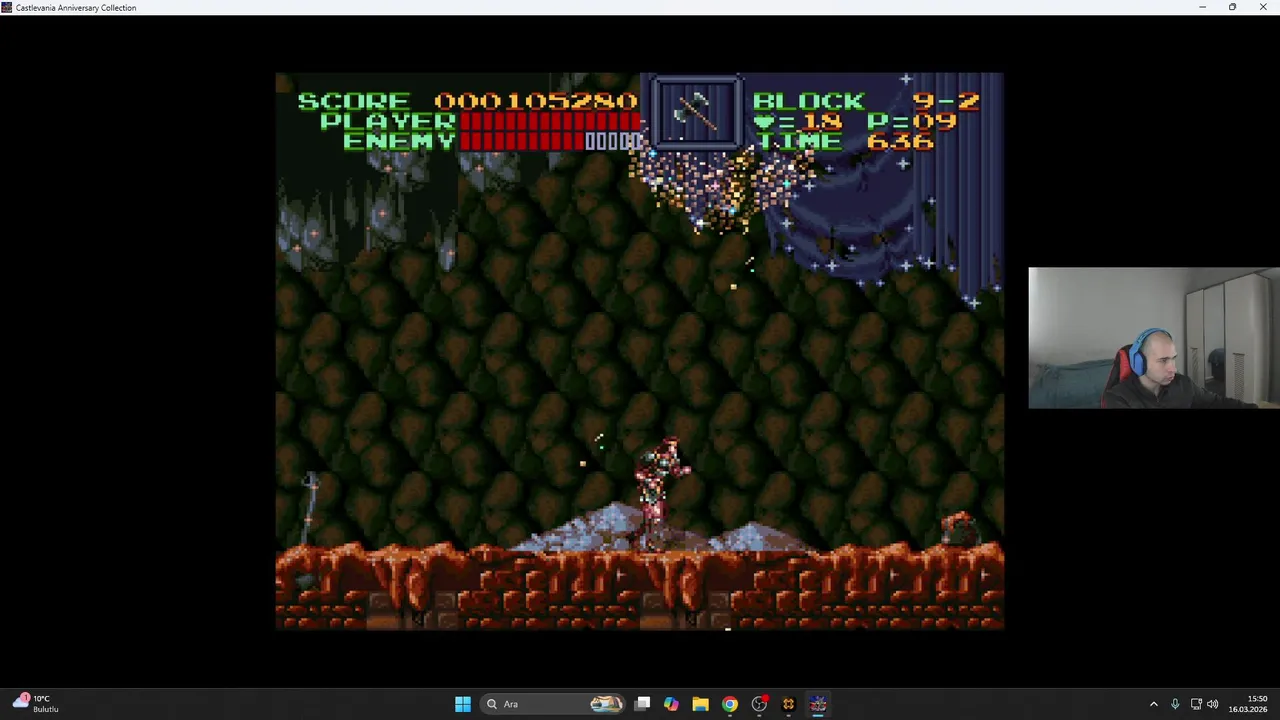Click the red PLAYER health bar
Viewport: 1280px width, 720px height.
(549, 121)
